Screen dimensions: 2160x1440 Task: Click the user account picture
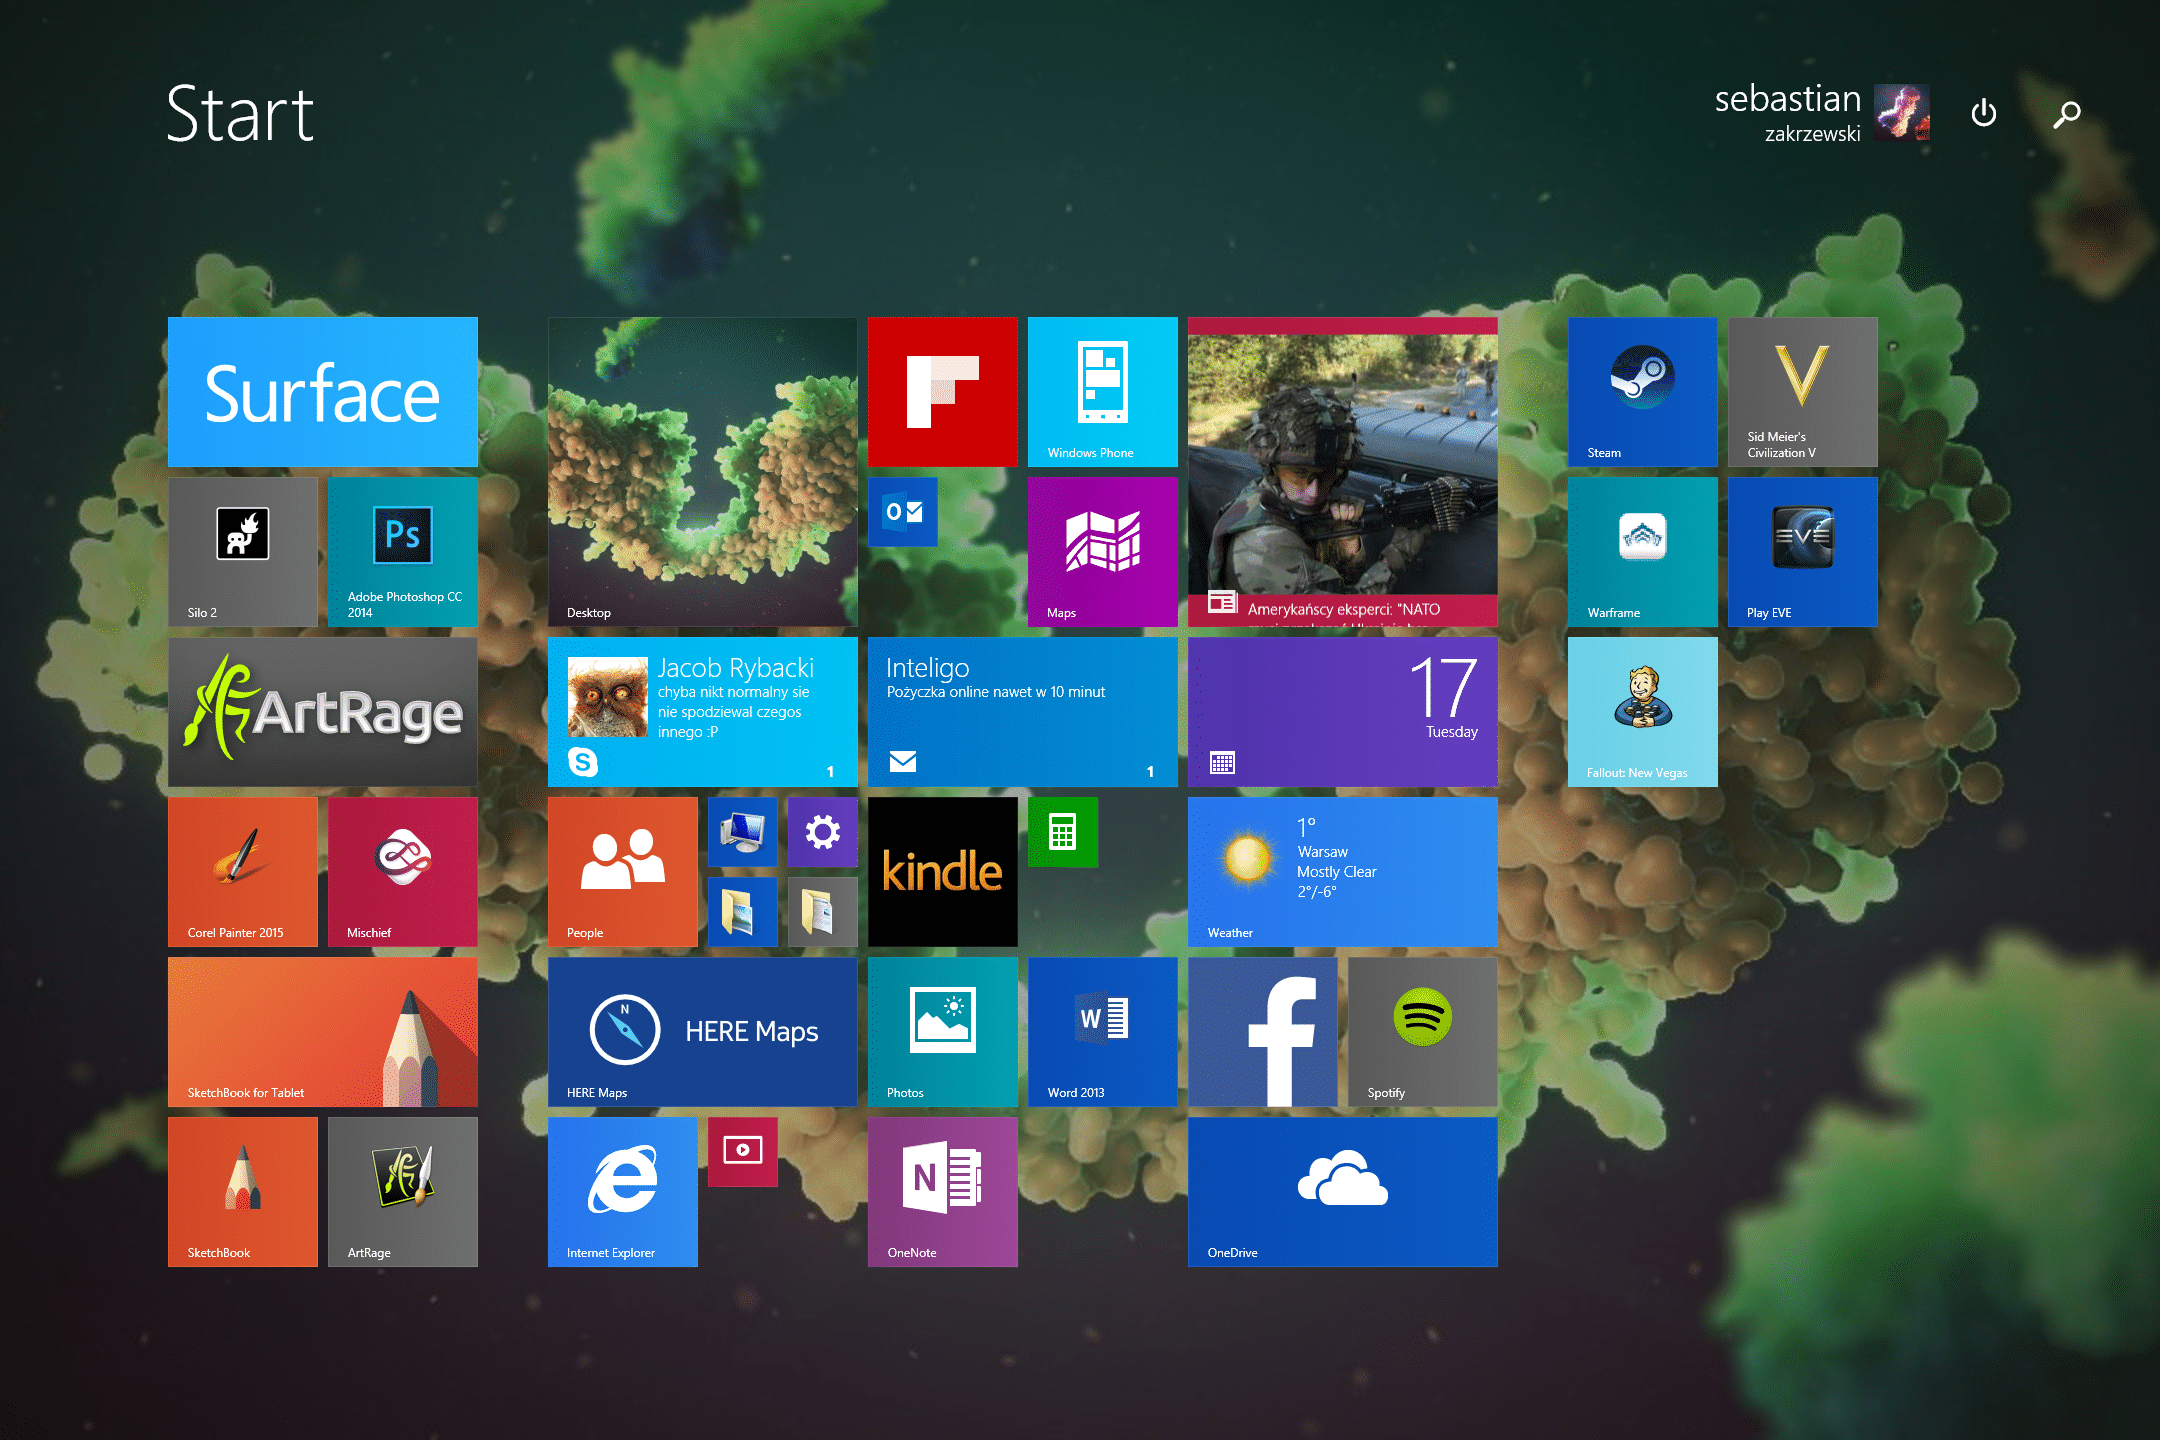click(1902, 112)
